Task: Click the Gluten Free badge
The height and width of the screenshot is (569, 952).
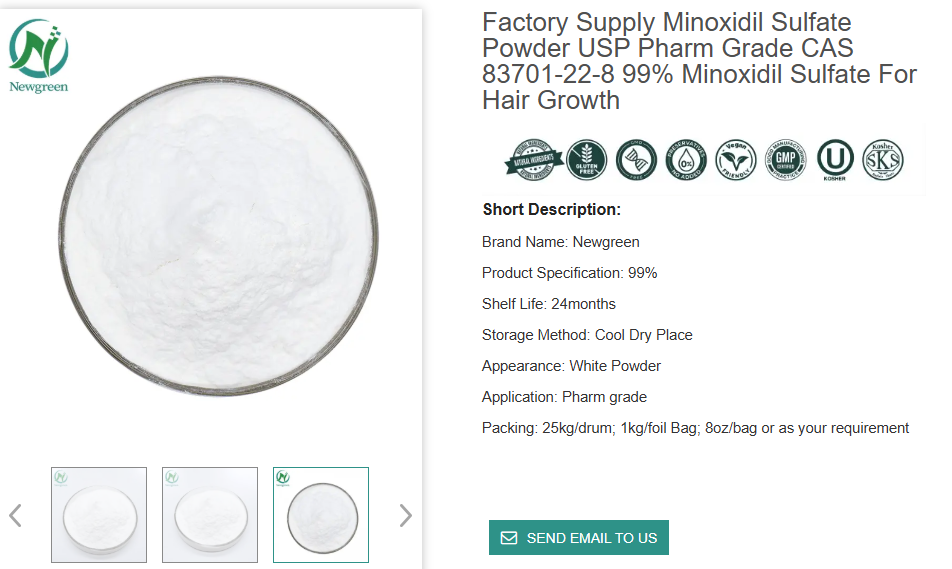Action: (x=587, y=160)
